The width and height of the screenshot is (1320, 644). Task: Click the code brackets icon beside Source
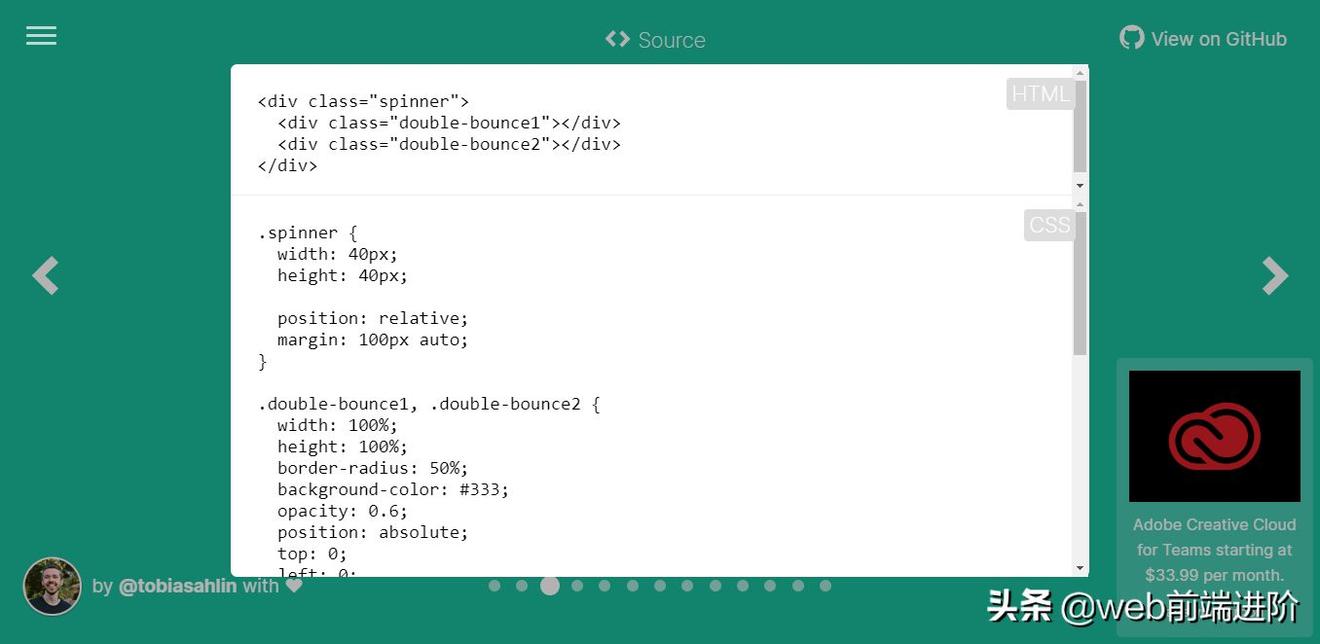coord(616,38)
